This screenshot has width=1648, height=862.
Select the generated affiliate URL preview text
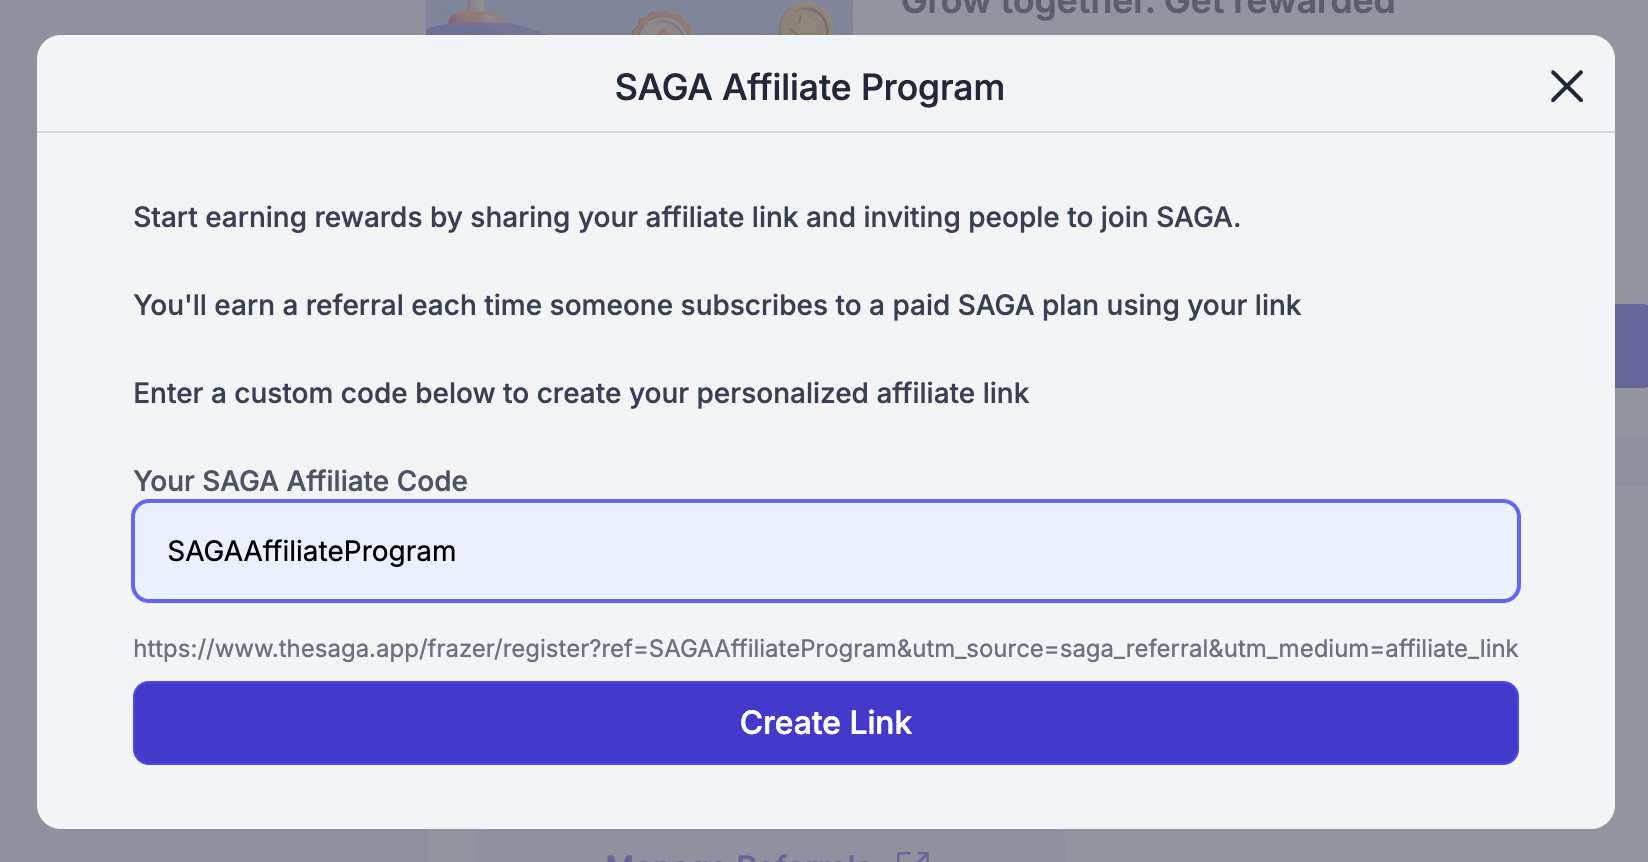(x=826, y=649)
